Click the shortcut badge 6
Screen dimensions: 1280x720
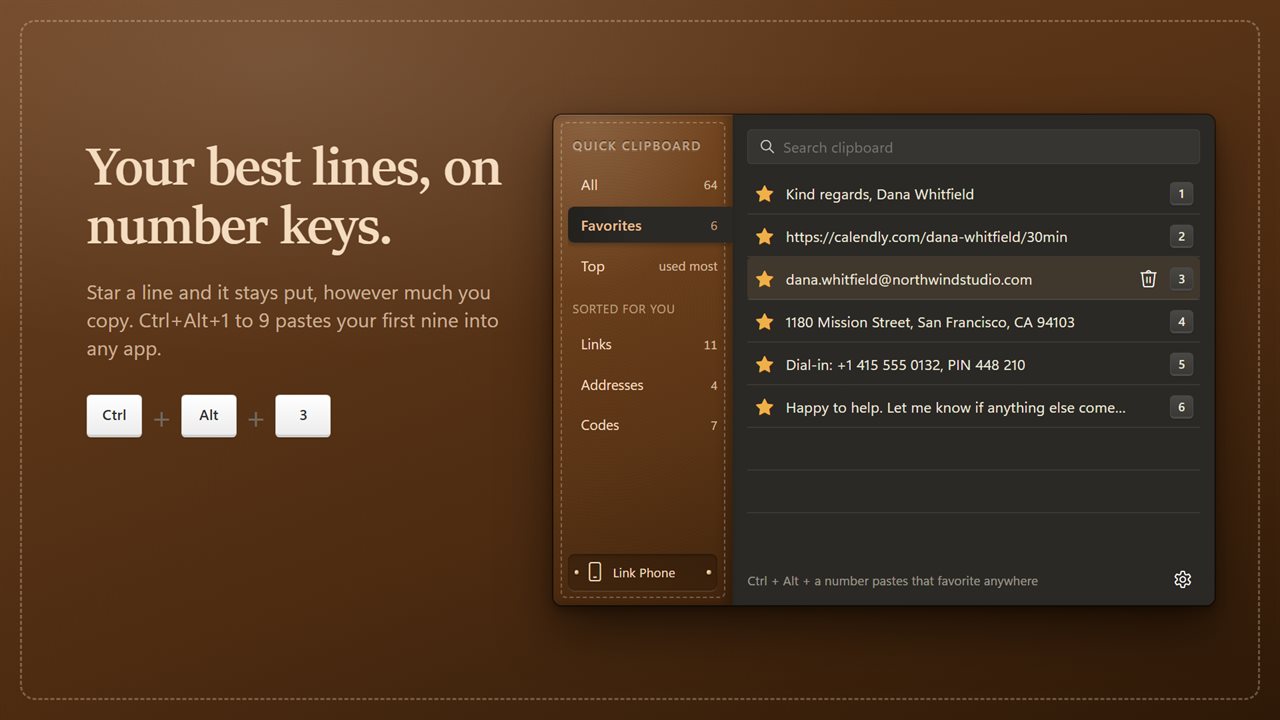(1181, 407)
